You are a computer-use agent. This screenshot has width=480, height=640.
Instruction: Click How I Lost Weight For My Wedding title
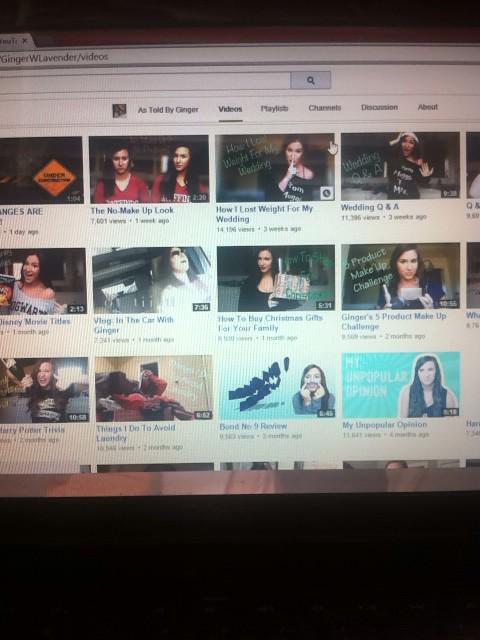click(264, 214)
